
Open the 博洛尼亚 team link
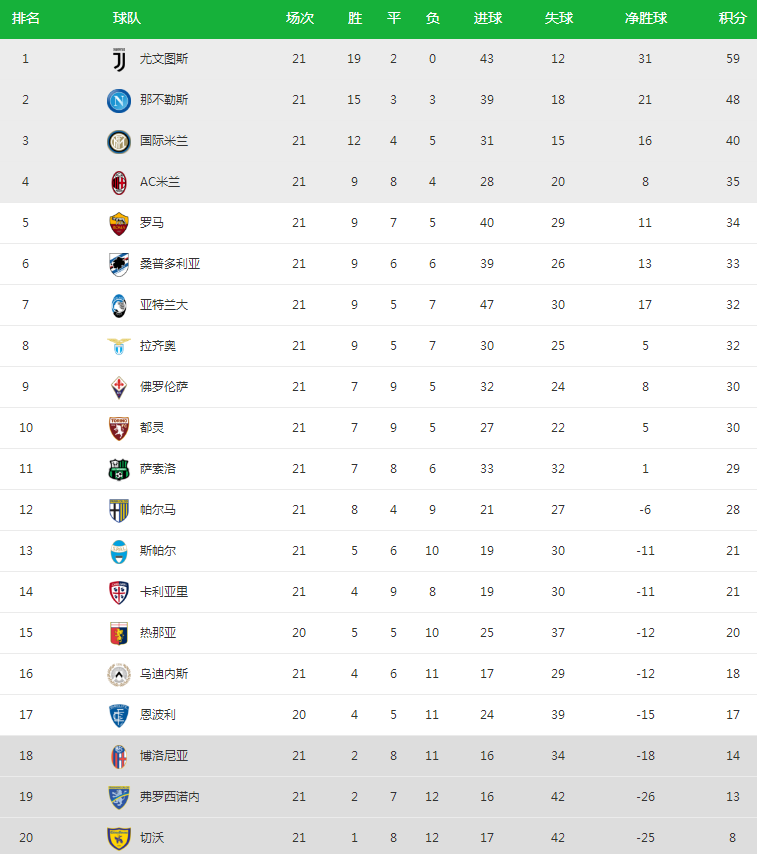(x=164, y=756)
